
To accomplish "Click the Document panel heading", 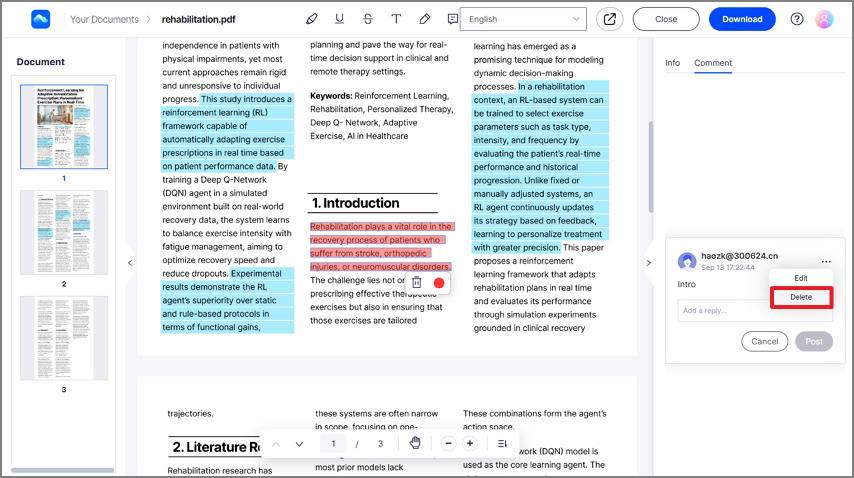I will (40, 62).
